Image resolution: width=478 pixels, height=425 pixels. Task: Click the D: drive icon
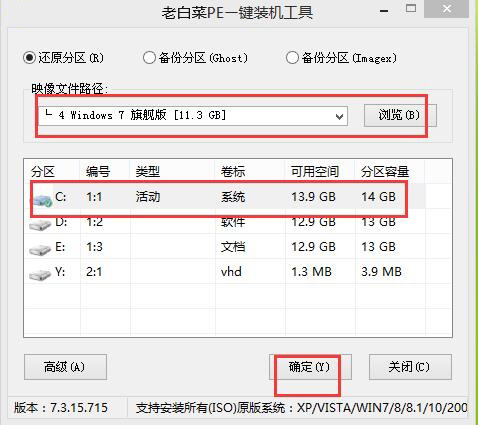(x=40, y=225)
